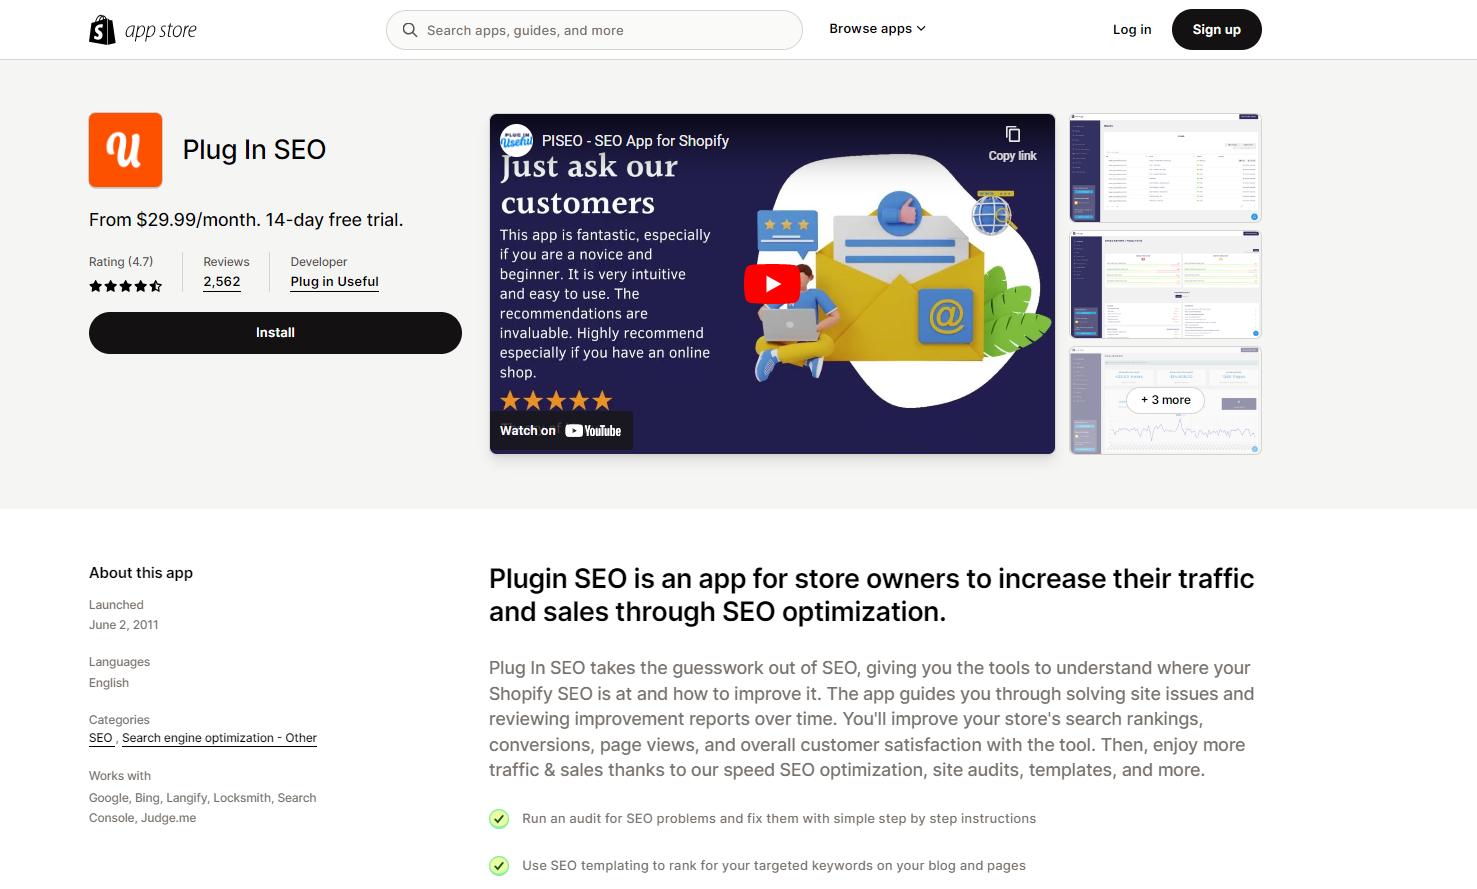Open the second screenshot thumbnail

1165,284
